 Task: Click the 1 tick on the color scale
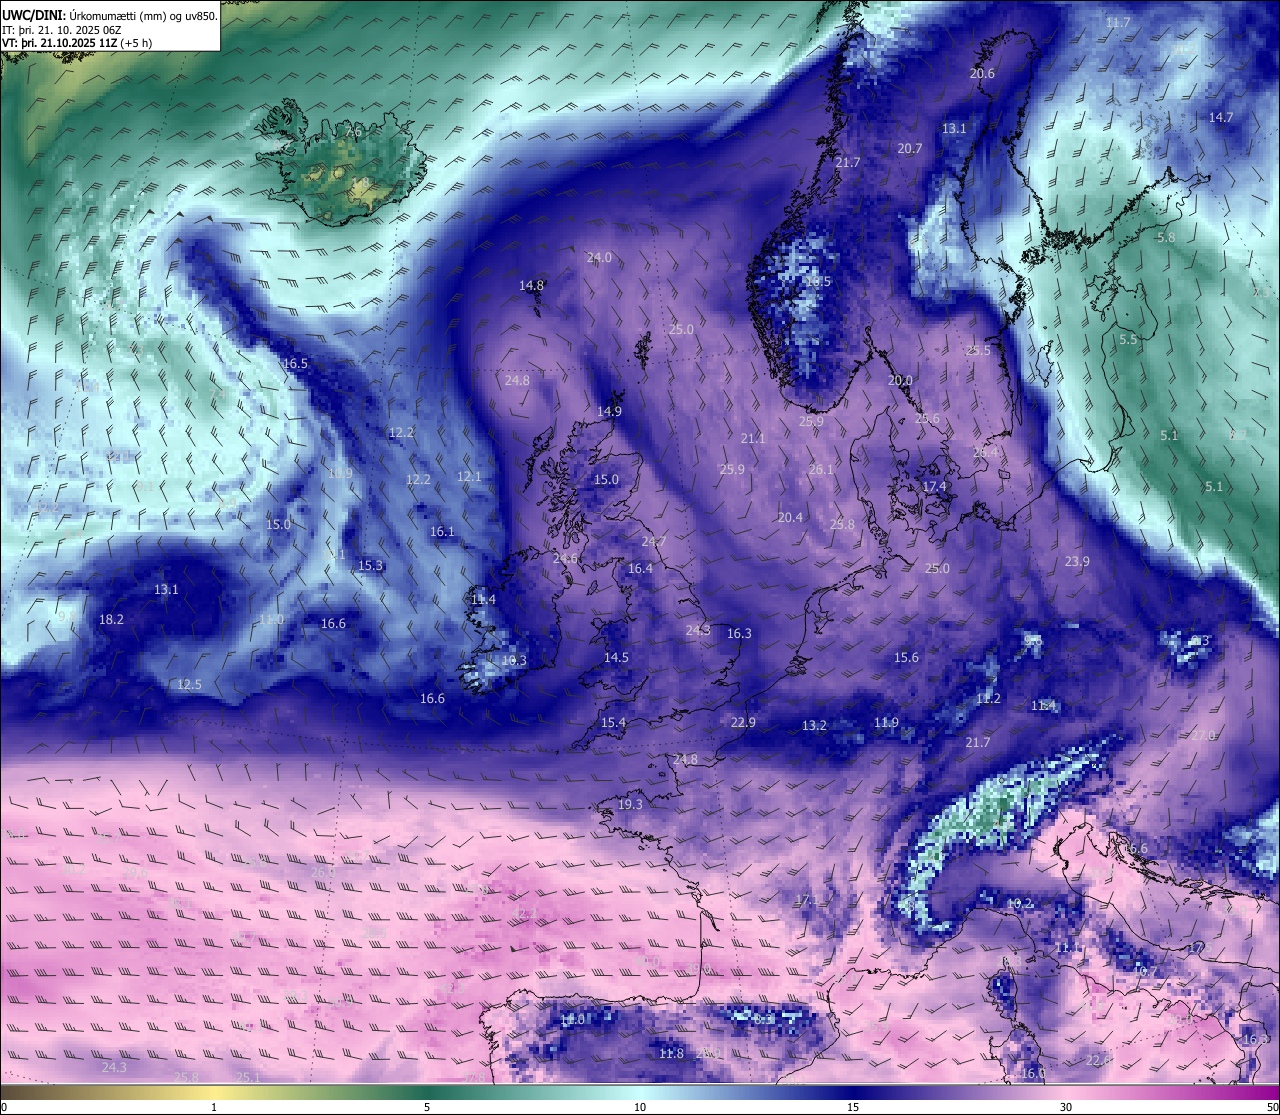(214, 1107)
